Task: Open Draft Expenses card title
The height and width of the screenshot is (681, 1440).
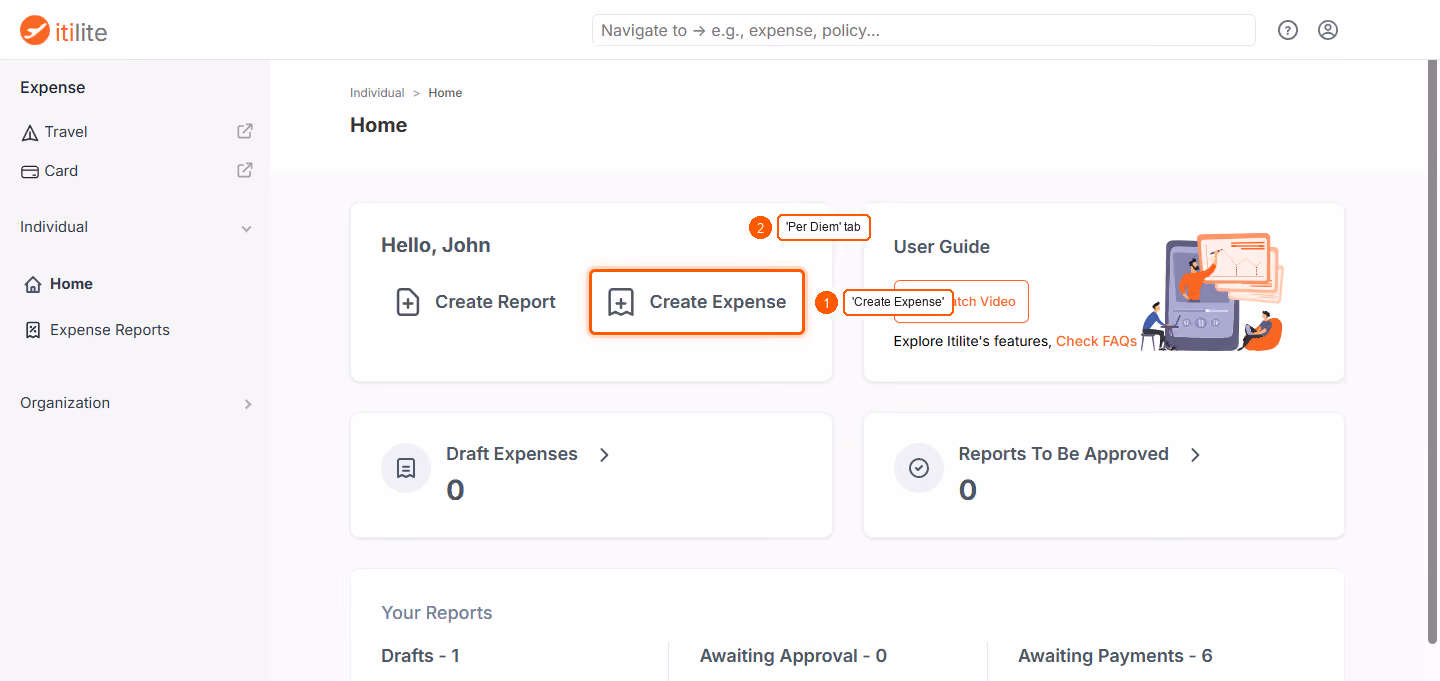Action: (x=512, y=454)
